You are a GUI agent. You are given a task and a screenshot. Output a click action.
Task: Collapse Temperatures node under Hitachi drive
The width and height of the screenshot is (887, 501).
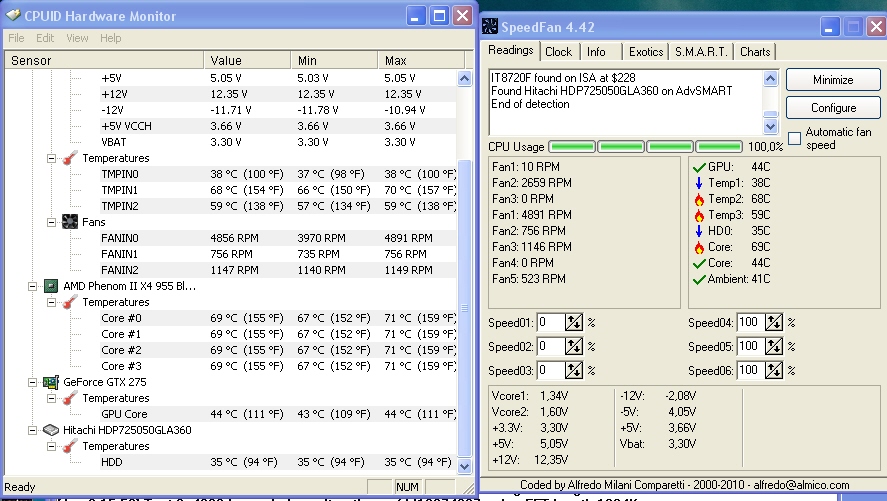tap(51, 447)
